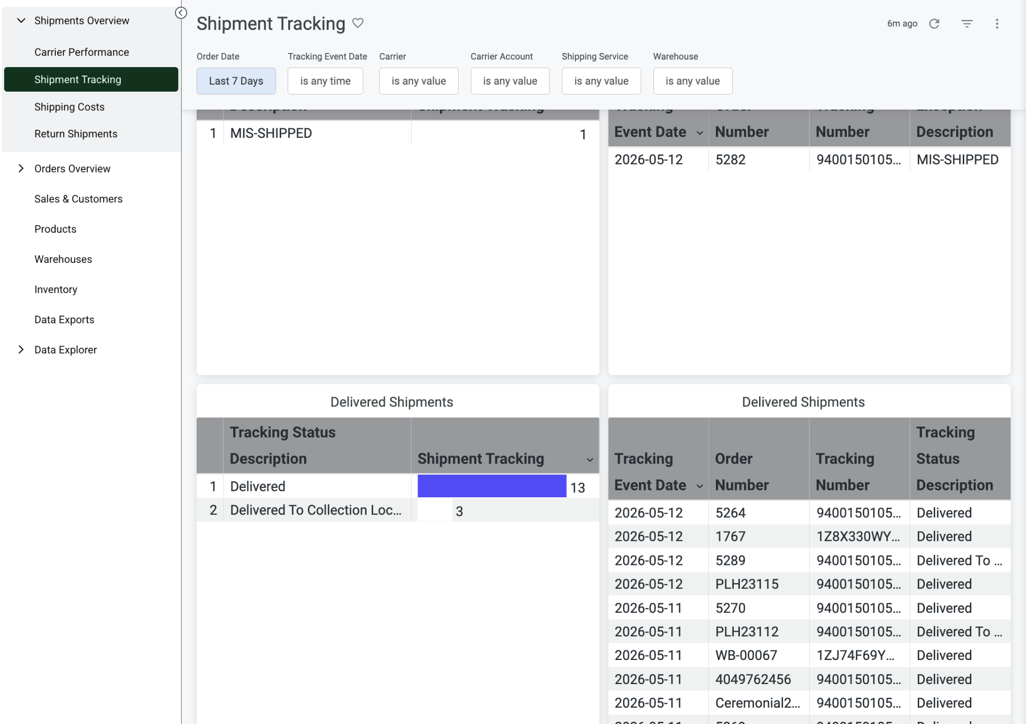Sort by Shipment Tracking column in Delivered Shipments
The height and width of the screenshot is (724, 1026).
pyautogui.click(x=505, y=459)
